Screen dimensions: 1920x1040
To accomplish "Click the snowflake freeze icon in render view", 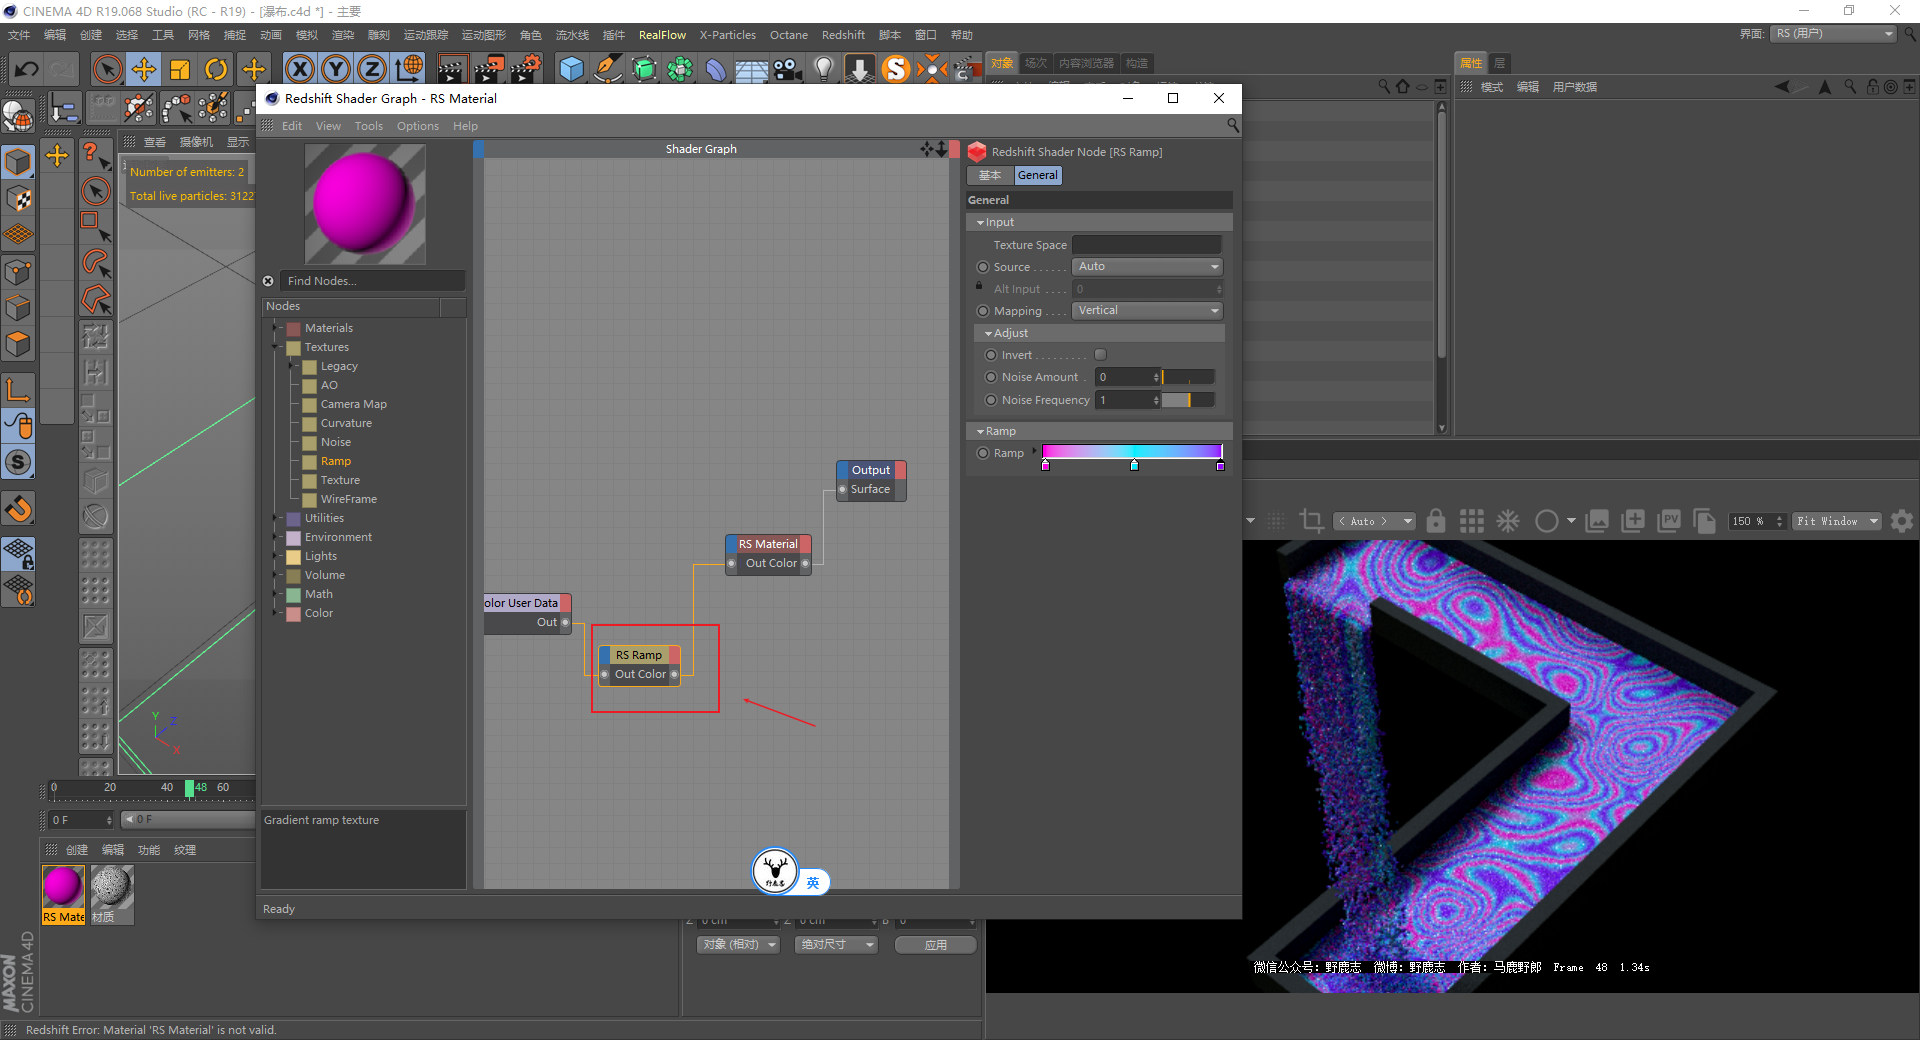I will click(x=1508, y=521).
